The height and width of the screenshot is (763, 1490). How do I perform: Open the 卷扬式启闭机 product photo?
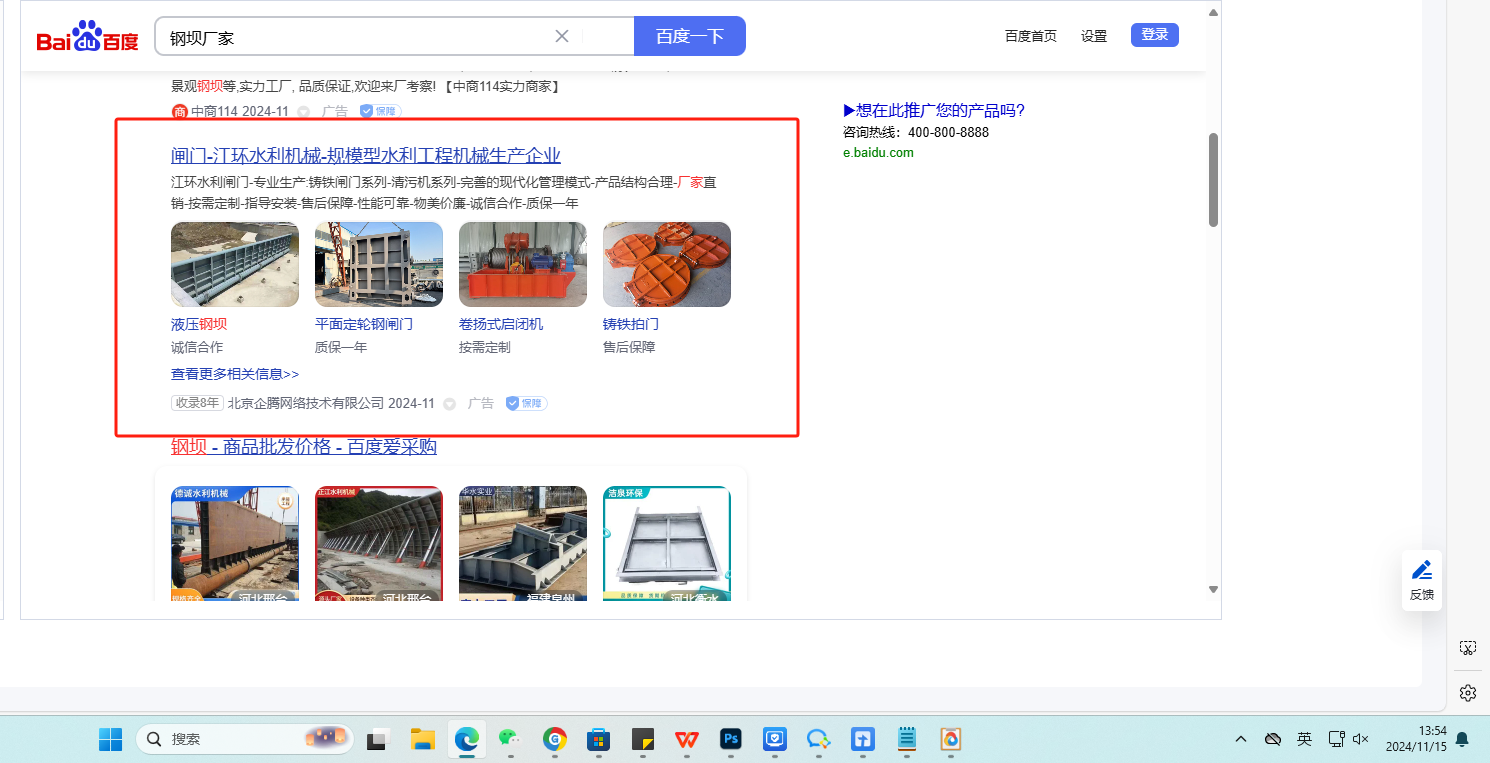coord(523,264)
